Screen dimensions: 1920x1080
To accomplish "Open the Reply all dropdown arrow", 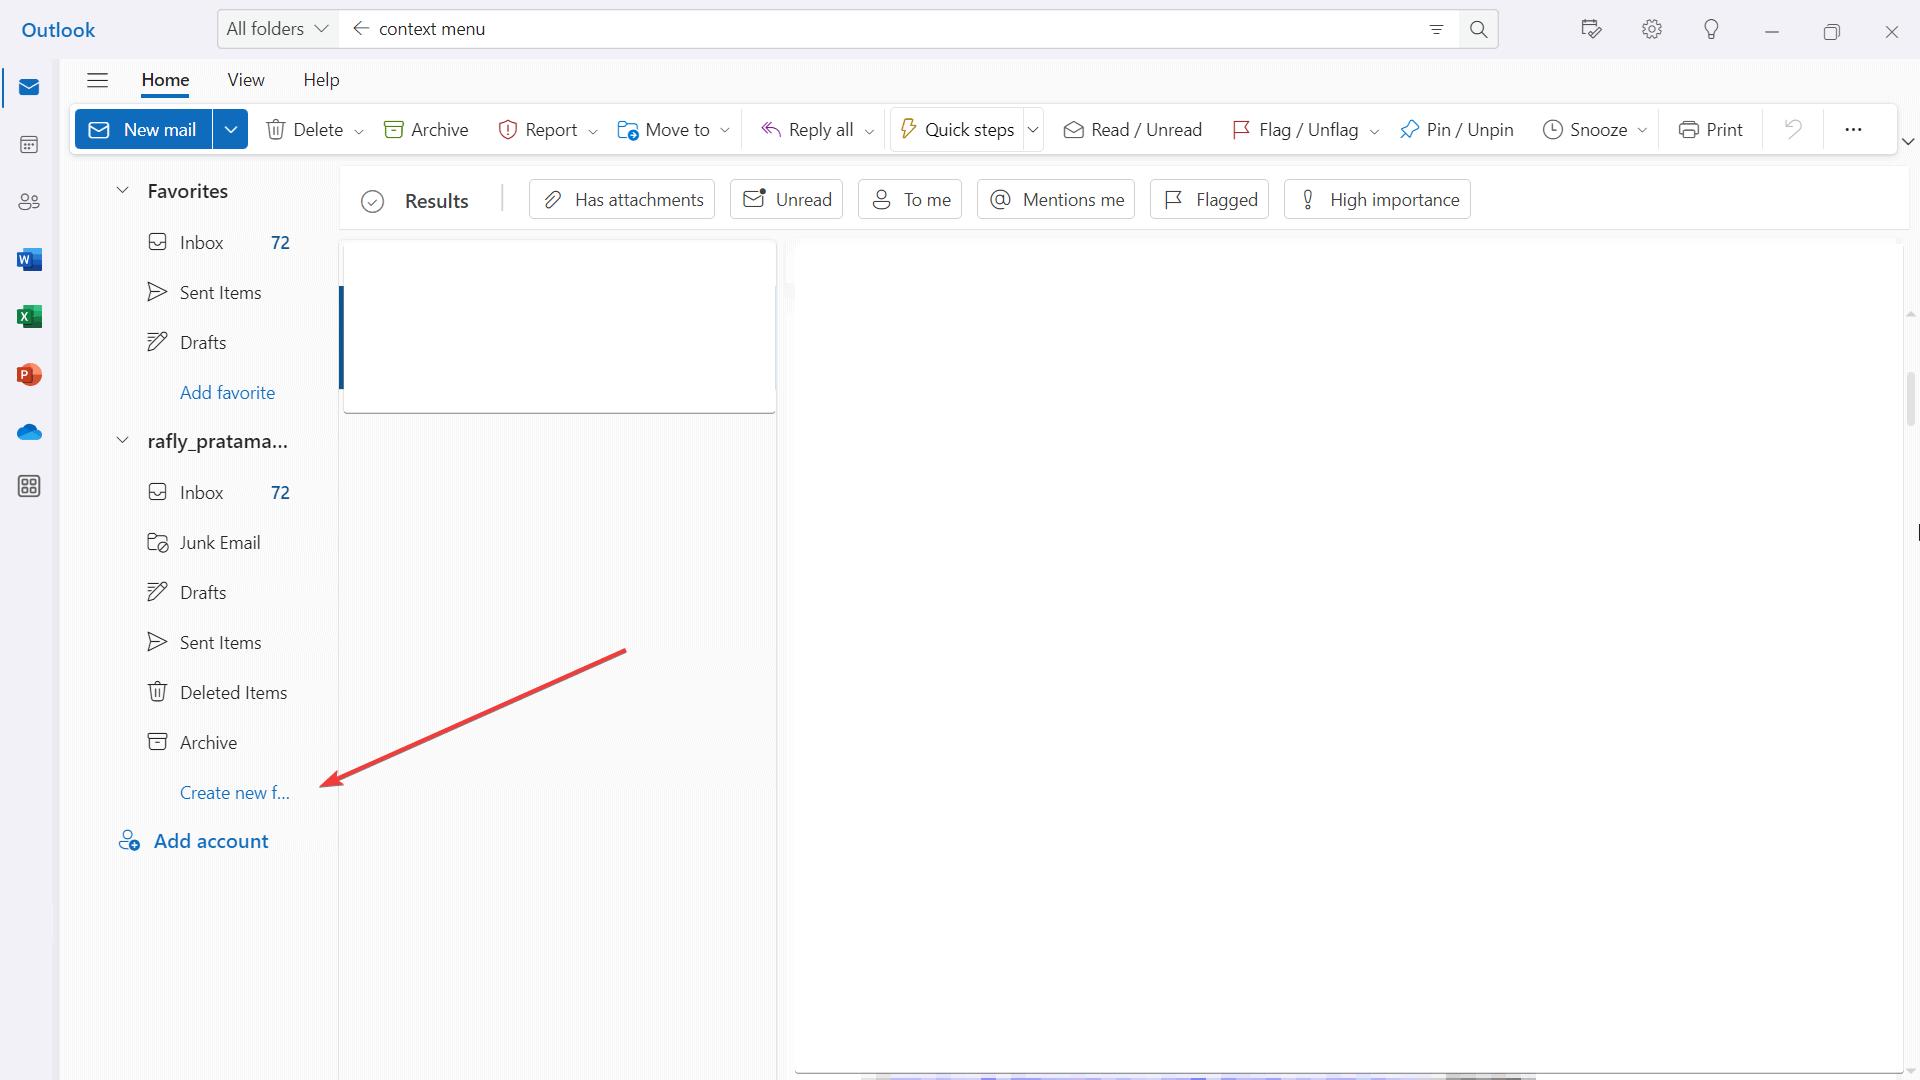I will click(869, 131).
